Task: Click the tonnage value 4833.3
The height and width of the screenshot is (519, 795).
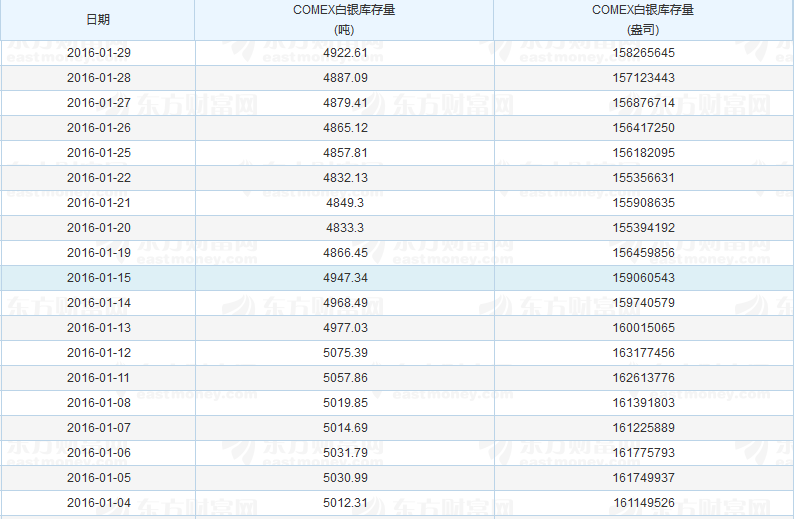Action: 345,228
